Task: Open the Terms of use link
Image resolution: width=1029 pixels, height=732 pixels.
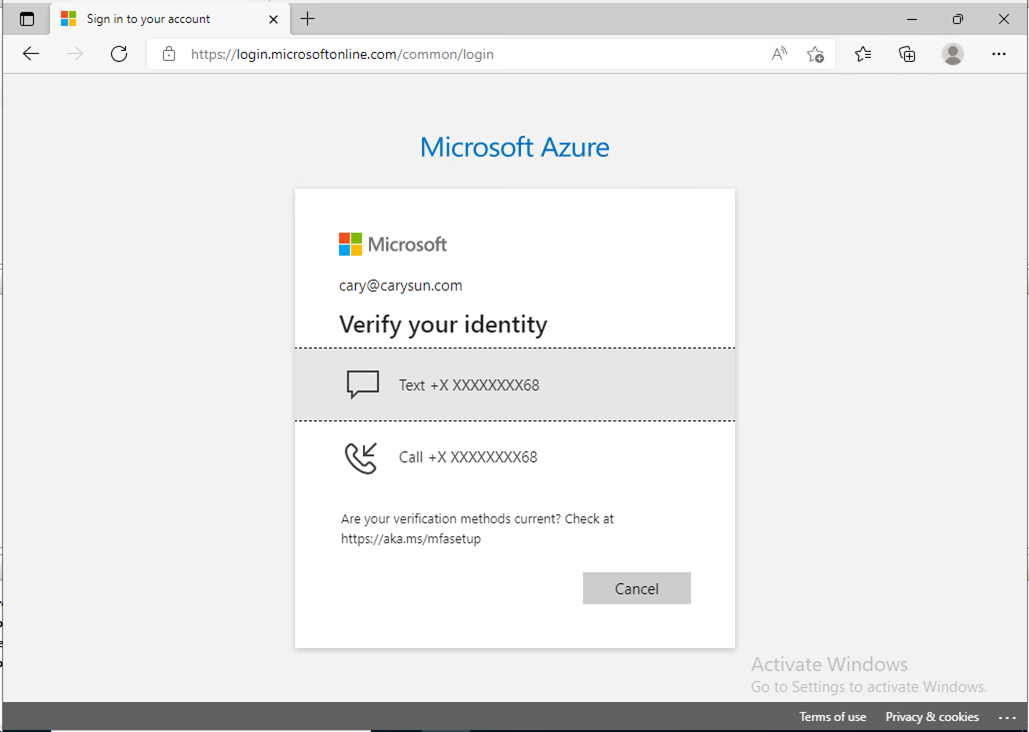Action: 832,717
